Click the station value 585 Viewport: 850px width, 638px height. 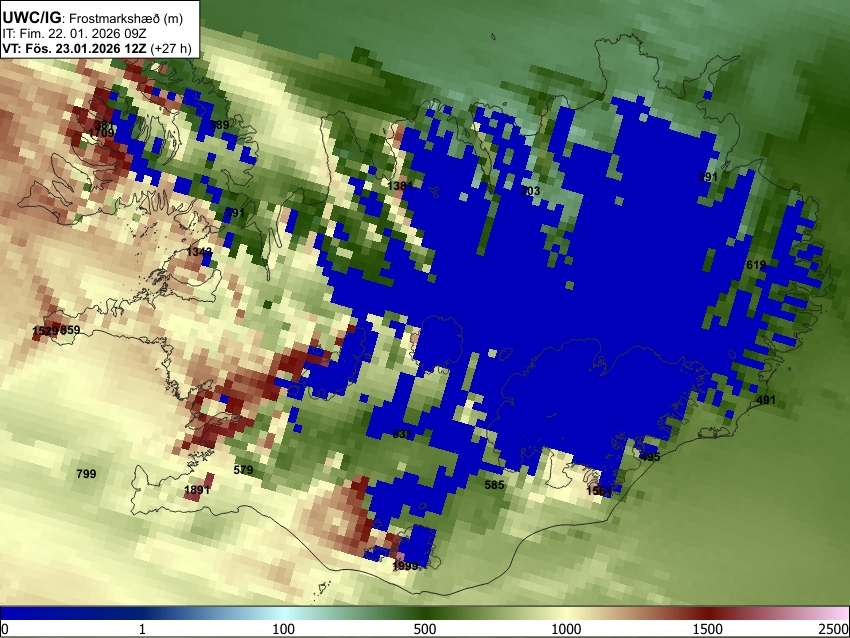pyautogui.click(x=494, y=485)
